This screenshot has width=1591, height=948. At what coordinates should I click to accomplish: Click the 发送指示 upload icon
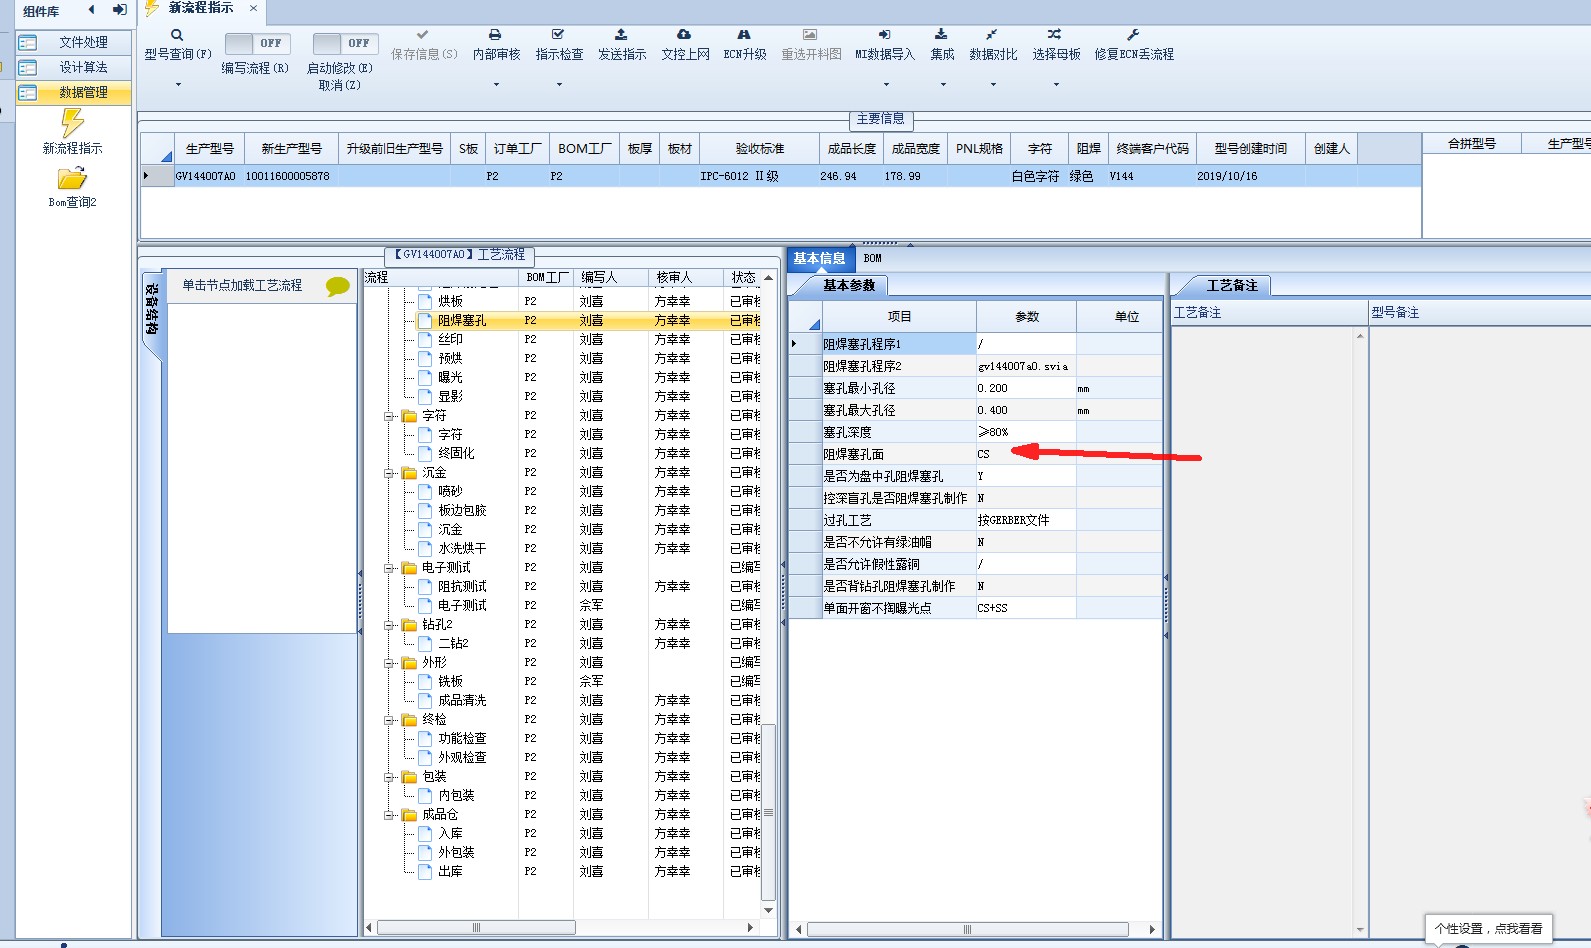point(621,35)
